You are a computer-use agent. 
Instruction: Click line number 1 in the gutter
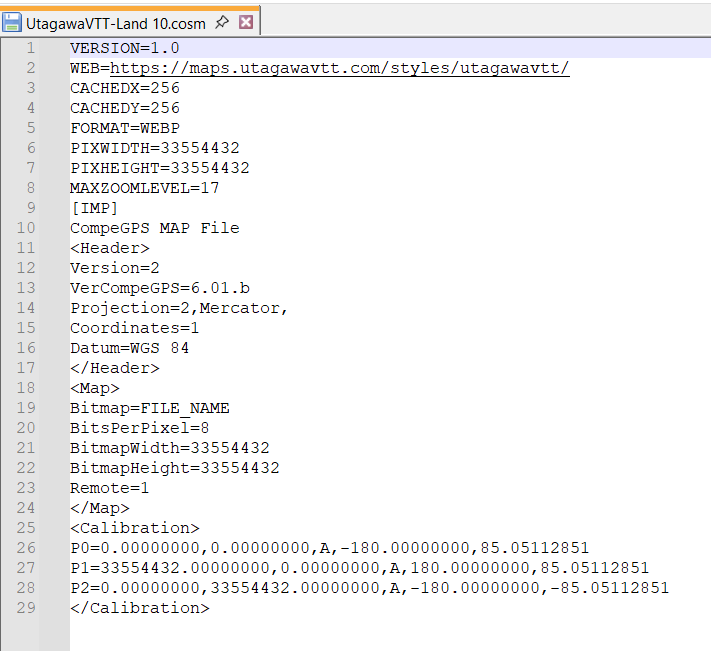pyautogui.click(x=31, y=48)
